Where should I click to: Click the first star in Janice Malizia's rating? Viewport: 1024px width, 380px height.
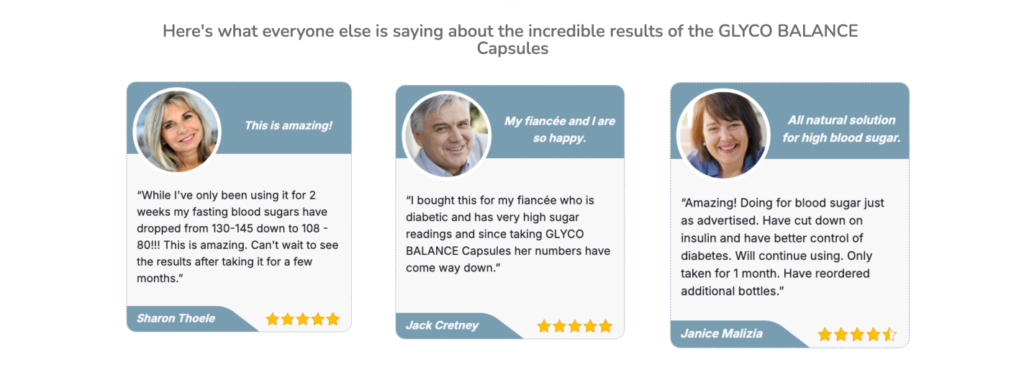[x=825, y=335]
